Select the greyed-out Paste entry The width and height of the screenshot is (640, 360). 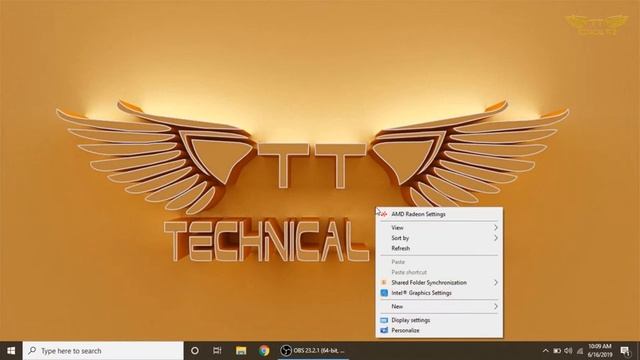pyautogui.click(x=439, y=262)
